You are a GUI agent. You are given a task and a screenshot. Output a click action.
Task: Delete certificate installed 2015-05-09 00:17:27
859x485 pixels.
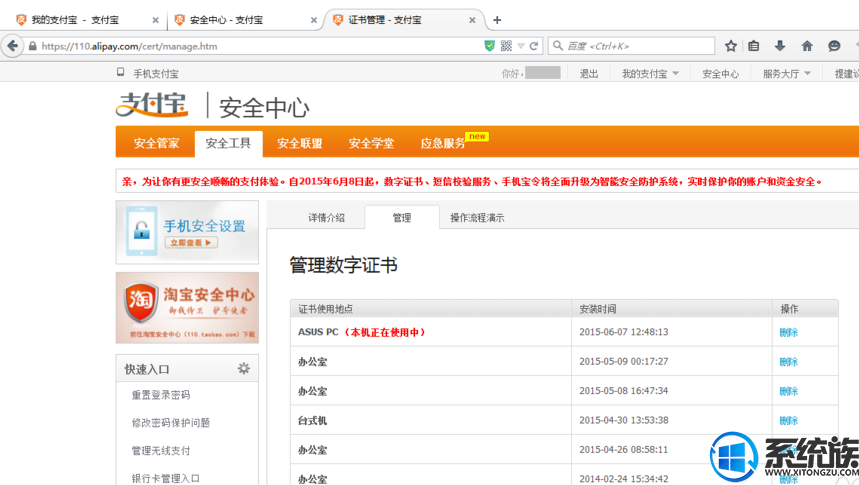(x=789, y=362)
